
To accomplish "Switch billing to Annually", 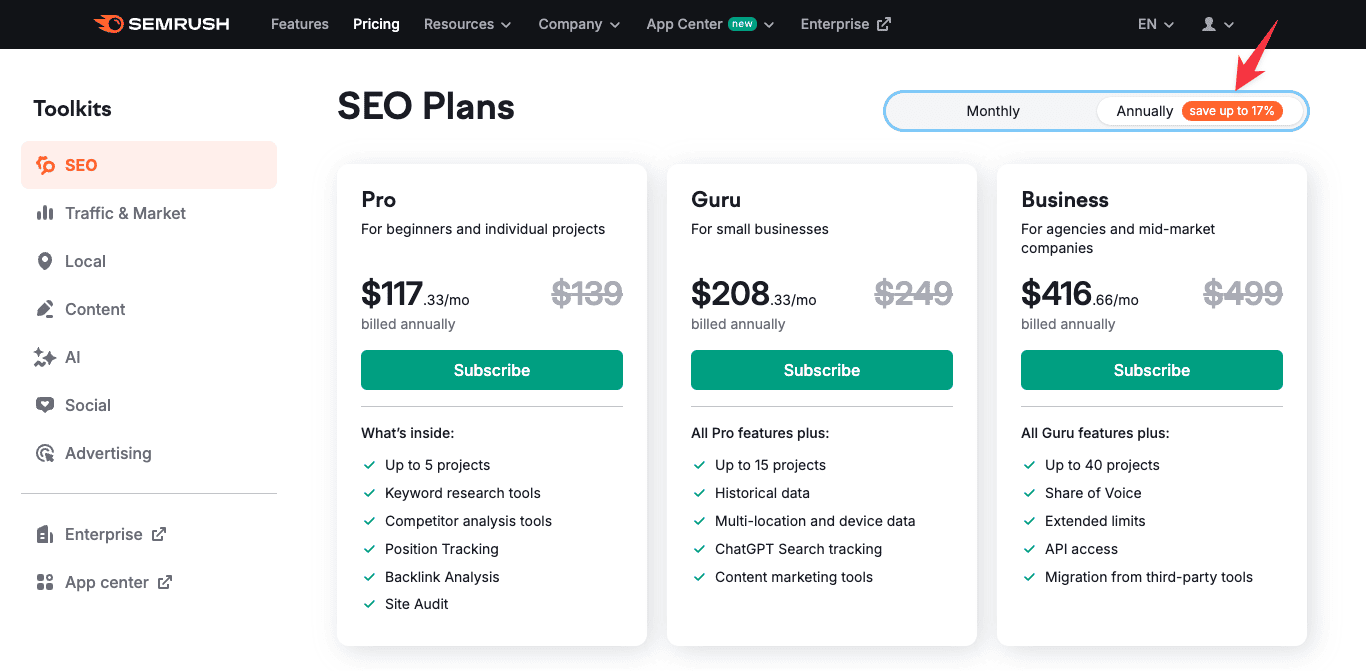I will point(1200,111).
